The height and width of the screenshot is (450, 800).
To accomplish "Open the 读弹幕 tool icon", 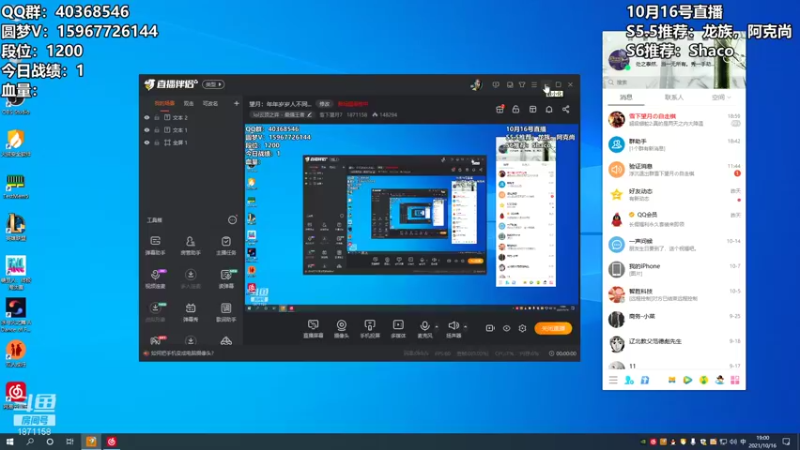I will (226, 279).
